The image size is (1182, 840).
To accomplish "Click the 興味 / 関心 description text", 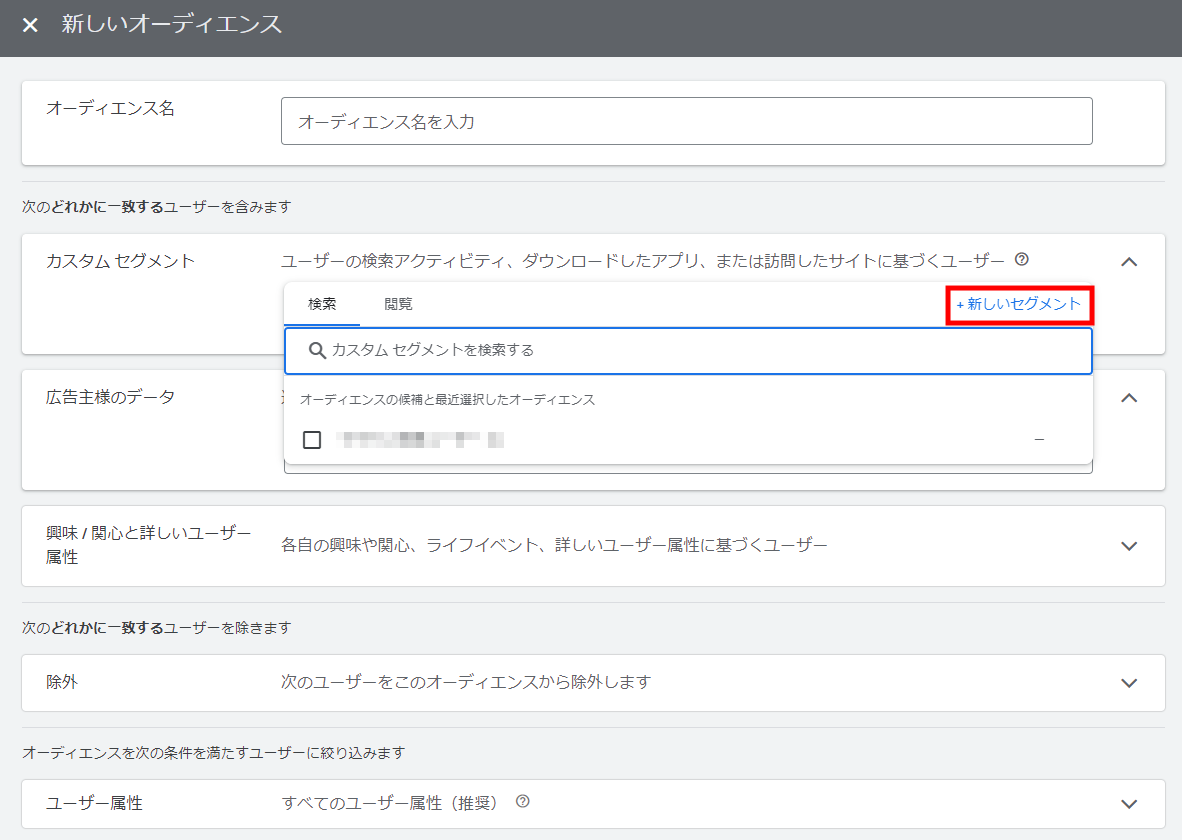I will [554, 546].
